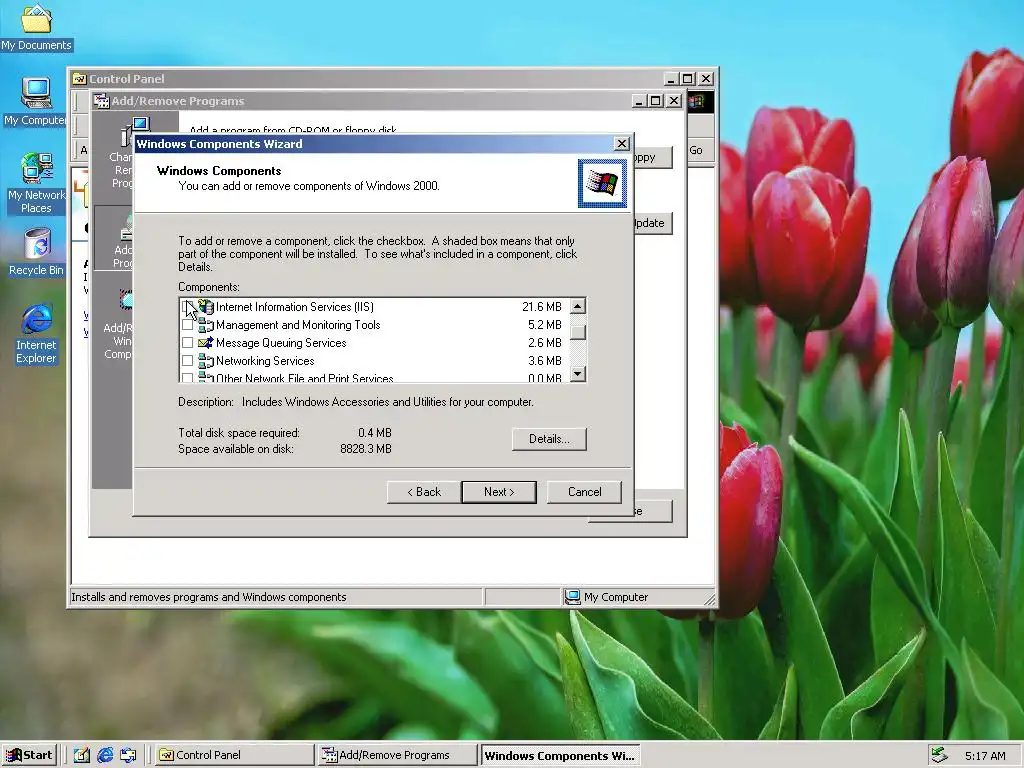Launch Internet Explorer from quick launch
1024x768 pixels.
pos(104,755)
